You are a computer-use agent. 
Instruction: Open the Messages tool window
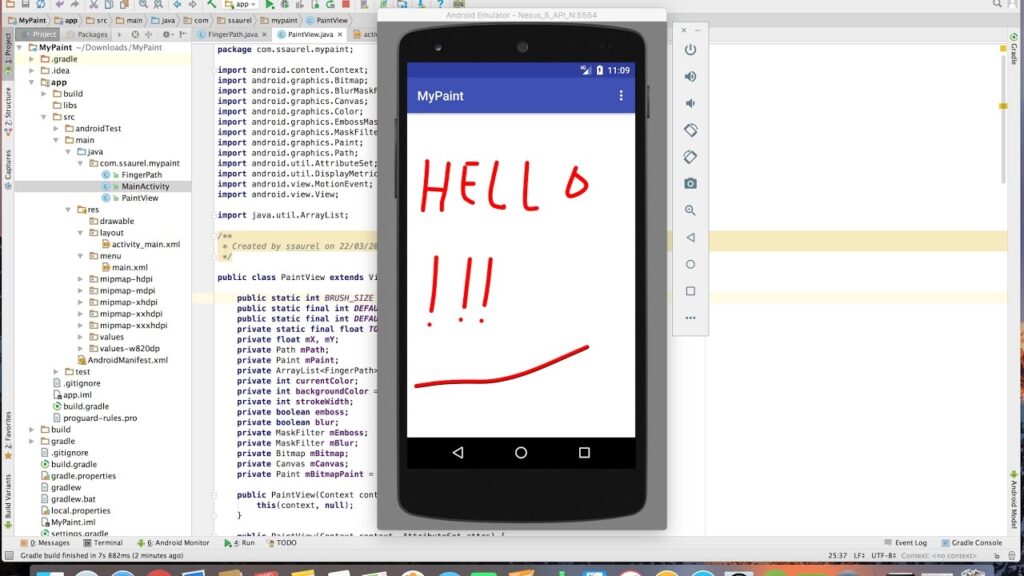45,543
